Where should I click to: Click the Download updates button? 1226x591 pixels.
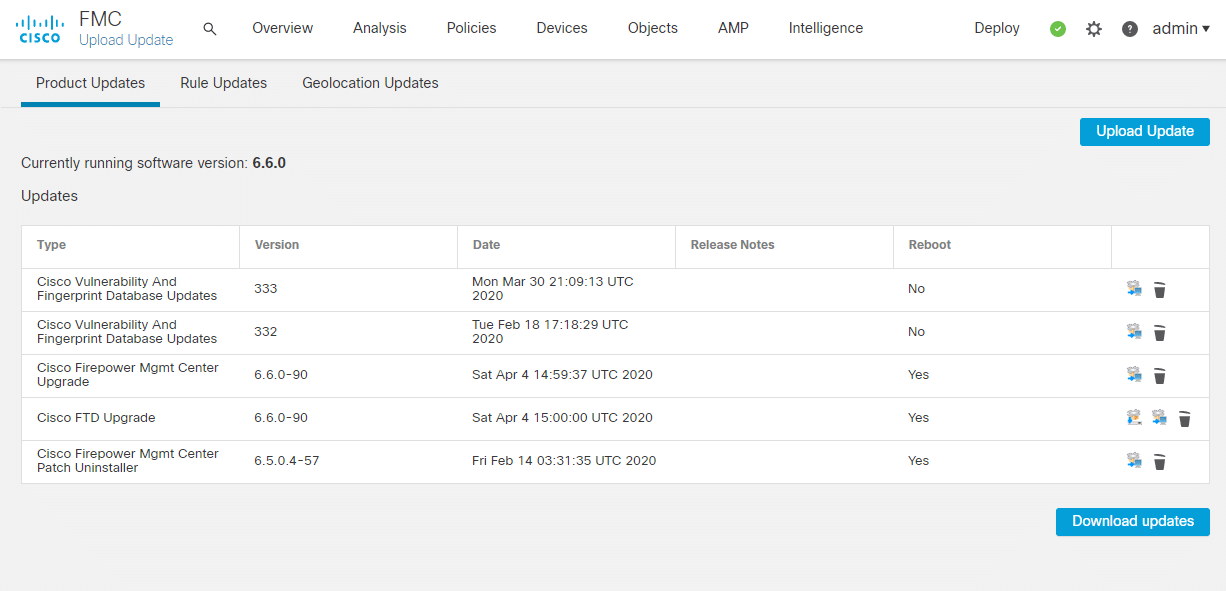coord(1133,522)
